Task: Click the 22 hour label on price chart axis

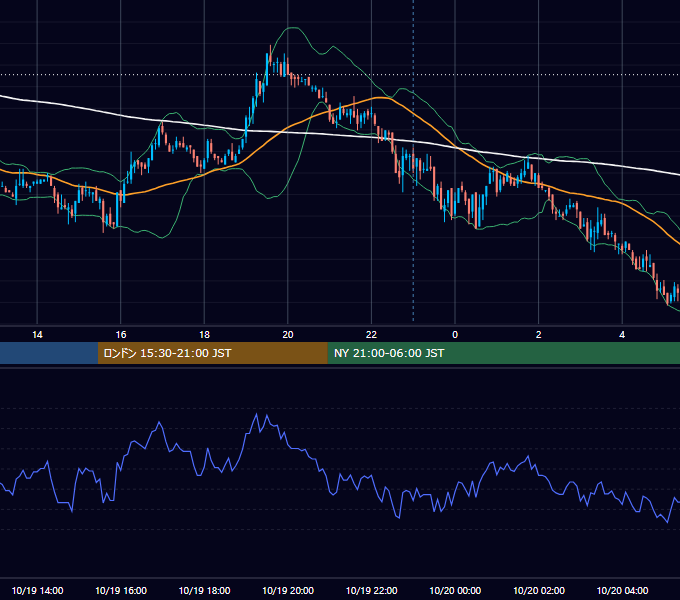Action: click(x=371, y=335)
